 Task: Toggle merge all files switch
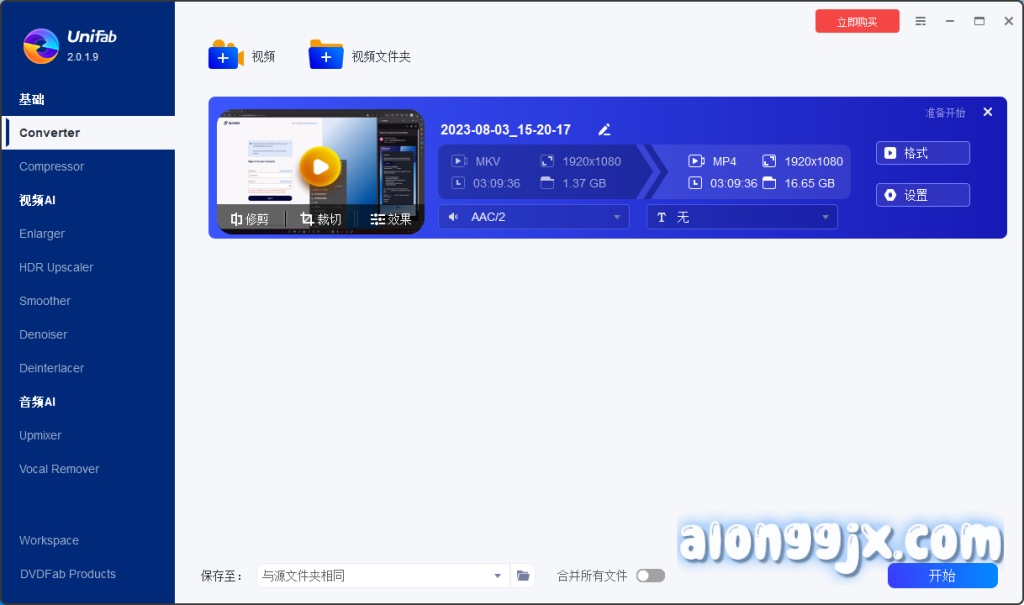650,575
